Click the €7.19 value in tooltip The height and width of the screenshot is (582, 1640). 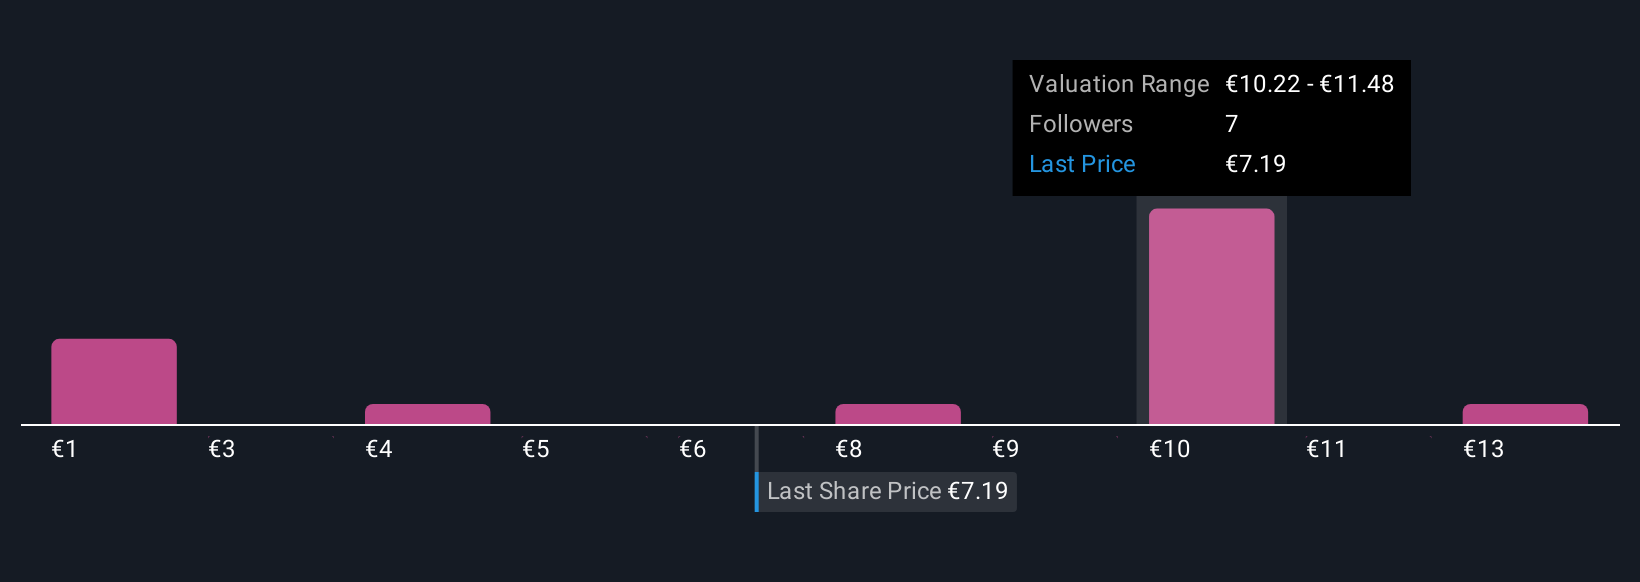click(x=1256, y=164)
